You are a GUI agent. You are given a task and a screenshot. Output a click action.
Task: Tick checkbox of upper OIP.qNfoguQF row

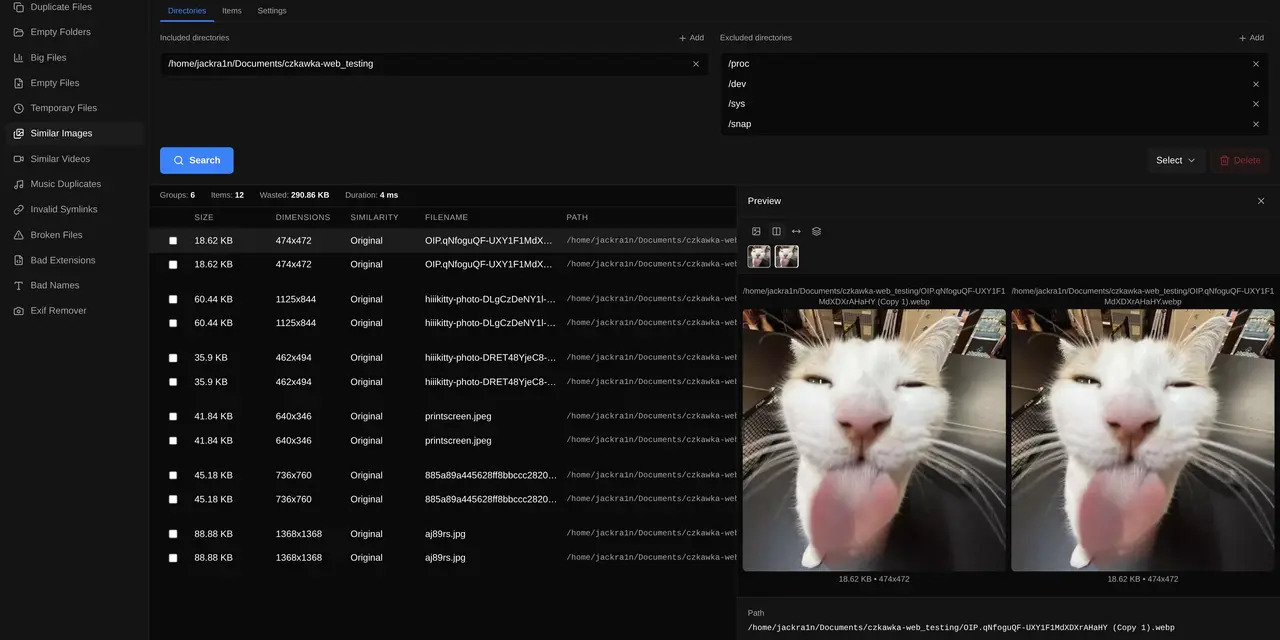point(173,241)
